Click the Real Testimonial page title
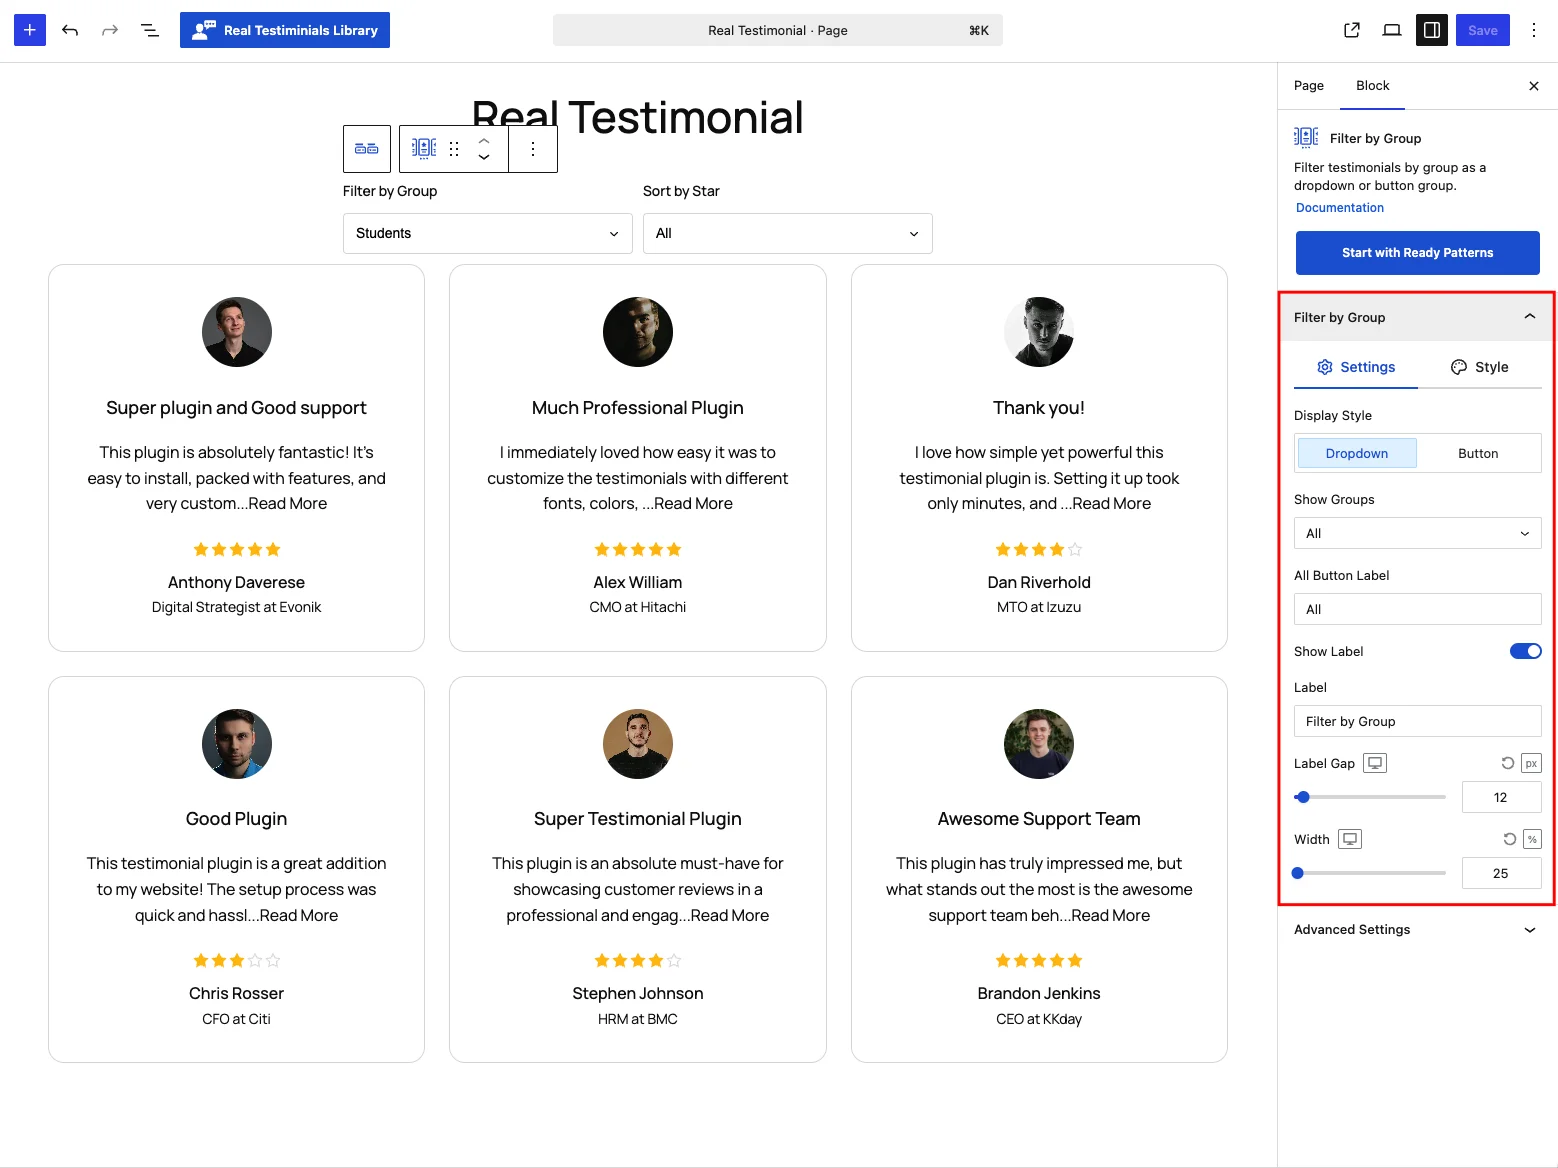This screenshot has height=1168, width=1558. pyautogui.click(x=638, y=117)
